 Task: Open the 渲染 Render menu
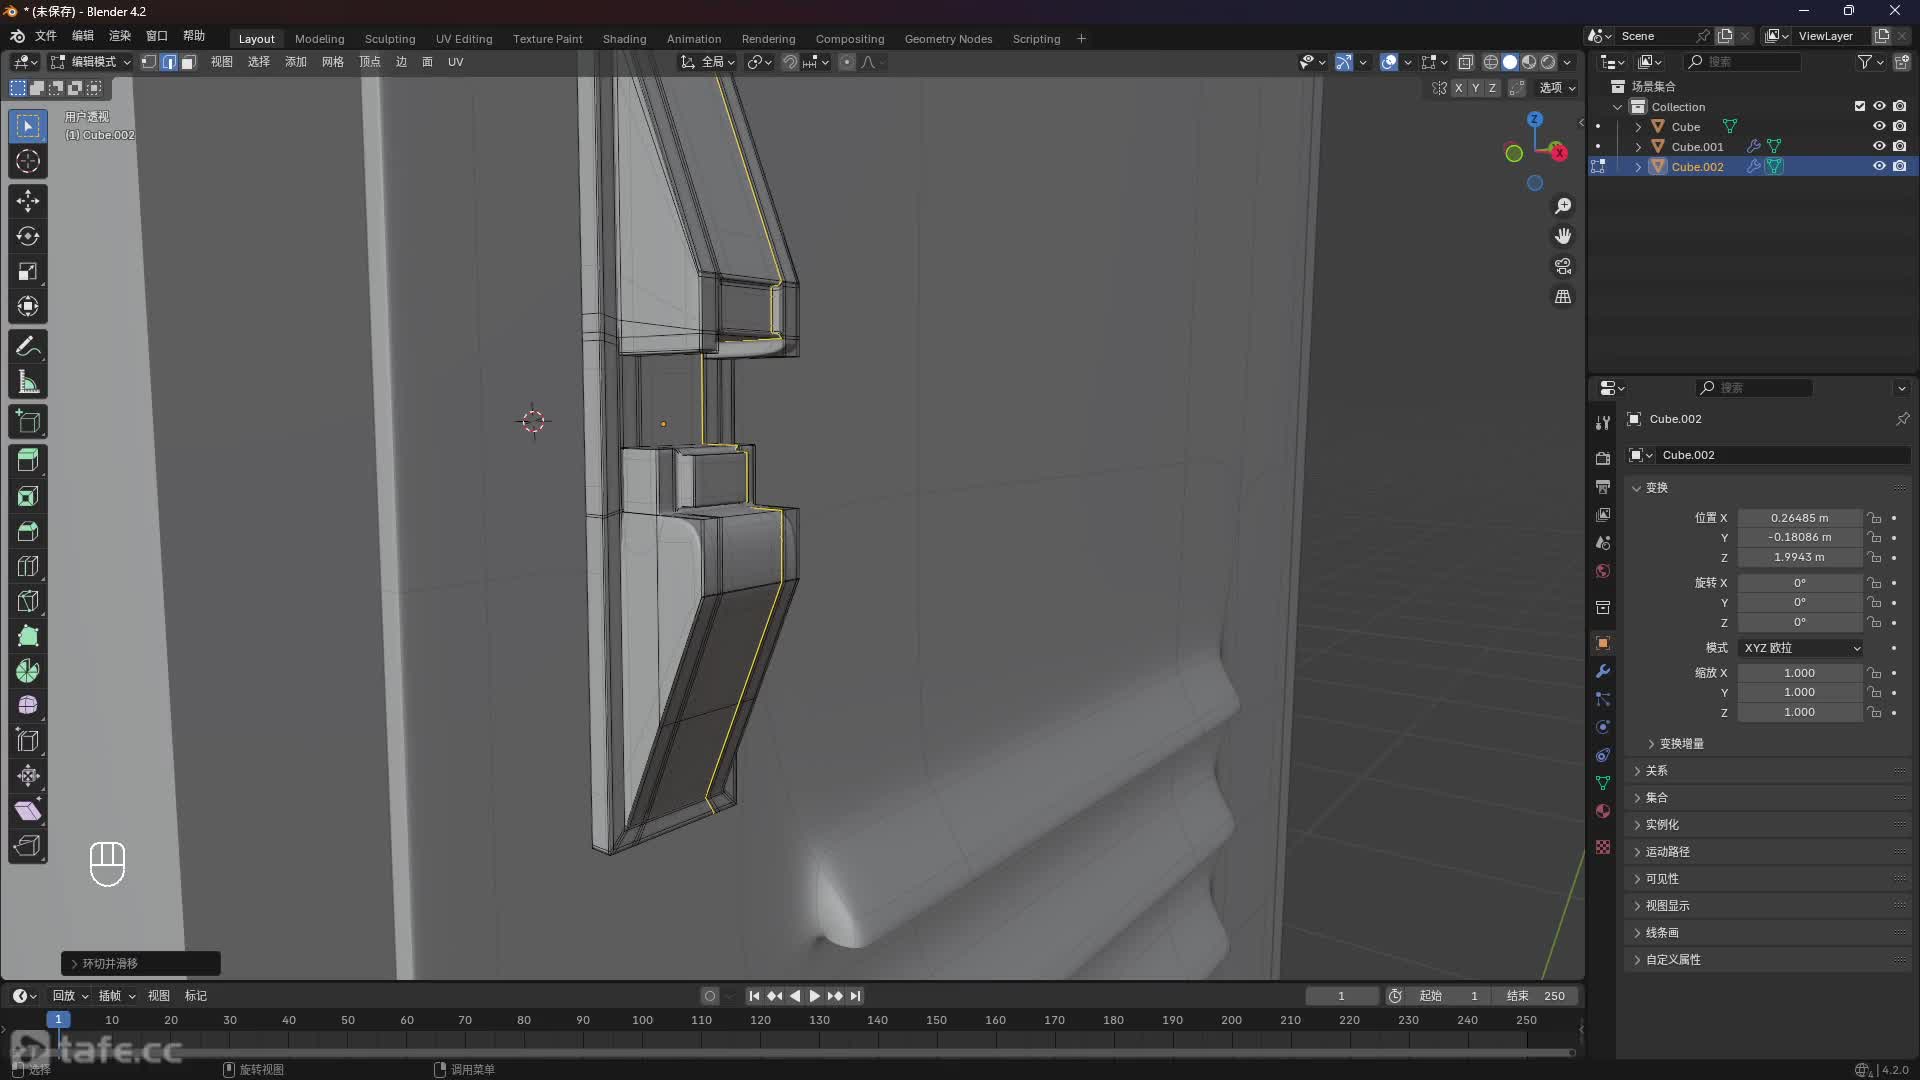pos(120,36)
